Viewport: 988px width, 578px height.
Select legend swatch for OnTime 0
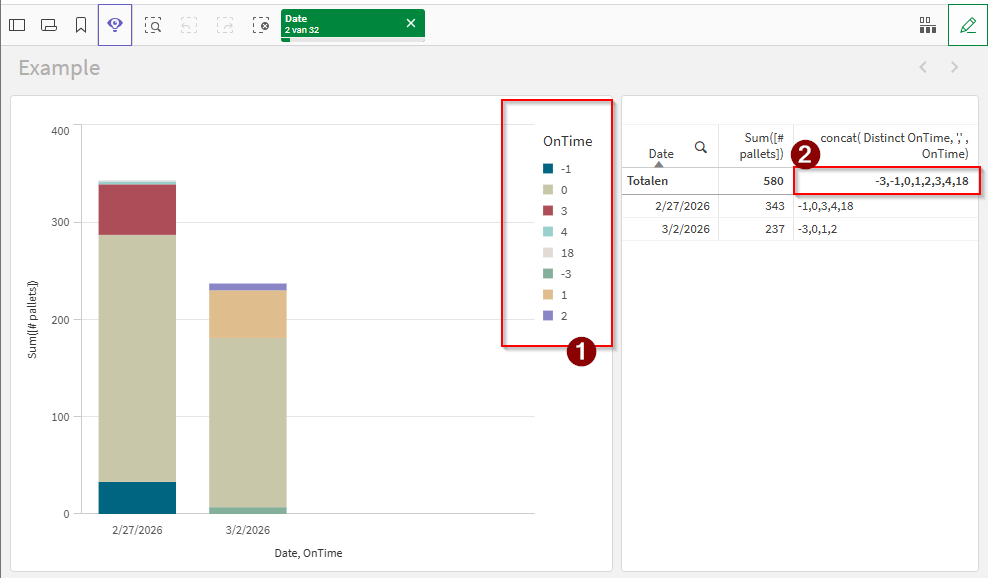[548, 190]
